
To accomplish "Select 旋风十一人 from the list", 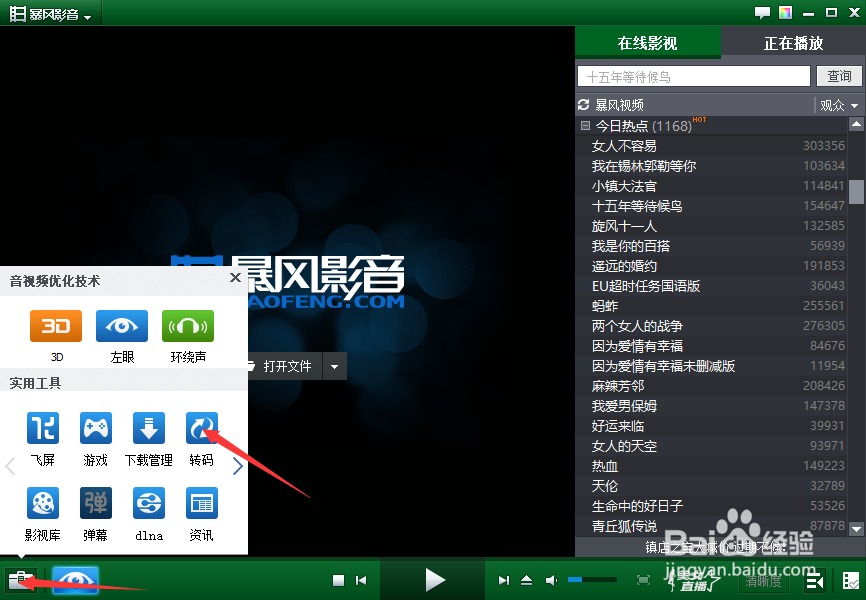I will coord(711,225).
